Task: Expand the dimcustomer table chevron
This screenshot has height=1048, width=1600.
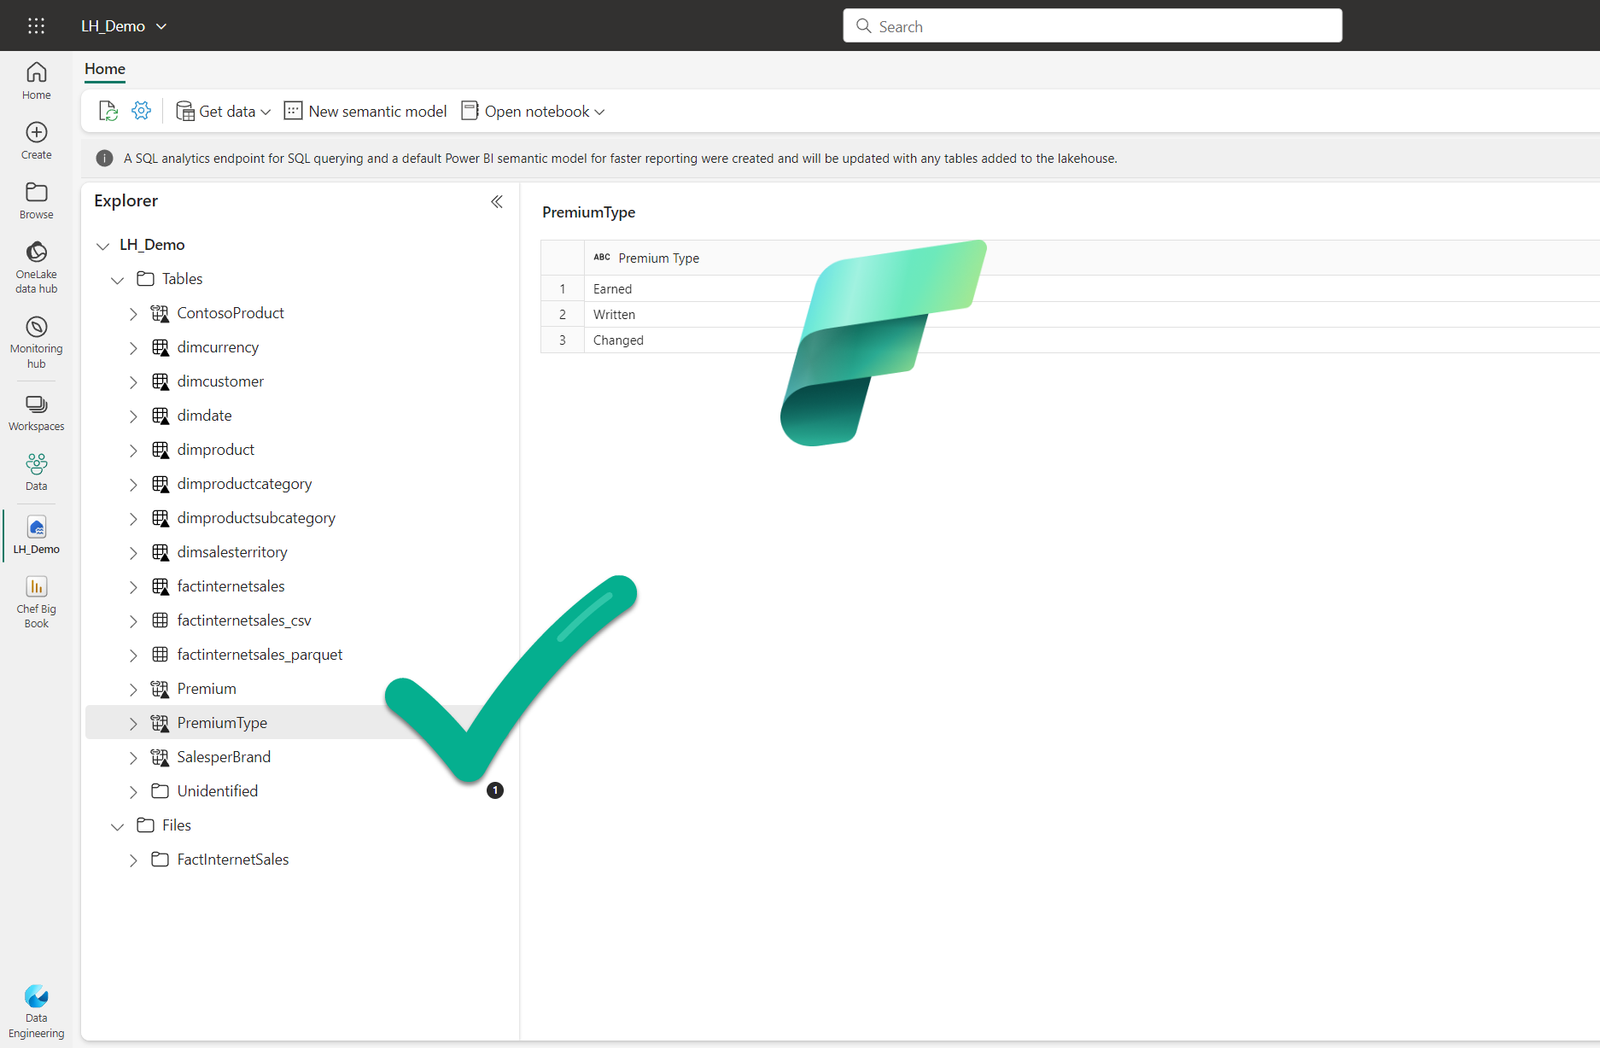Action: 133,382
